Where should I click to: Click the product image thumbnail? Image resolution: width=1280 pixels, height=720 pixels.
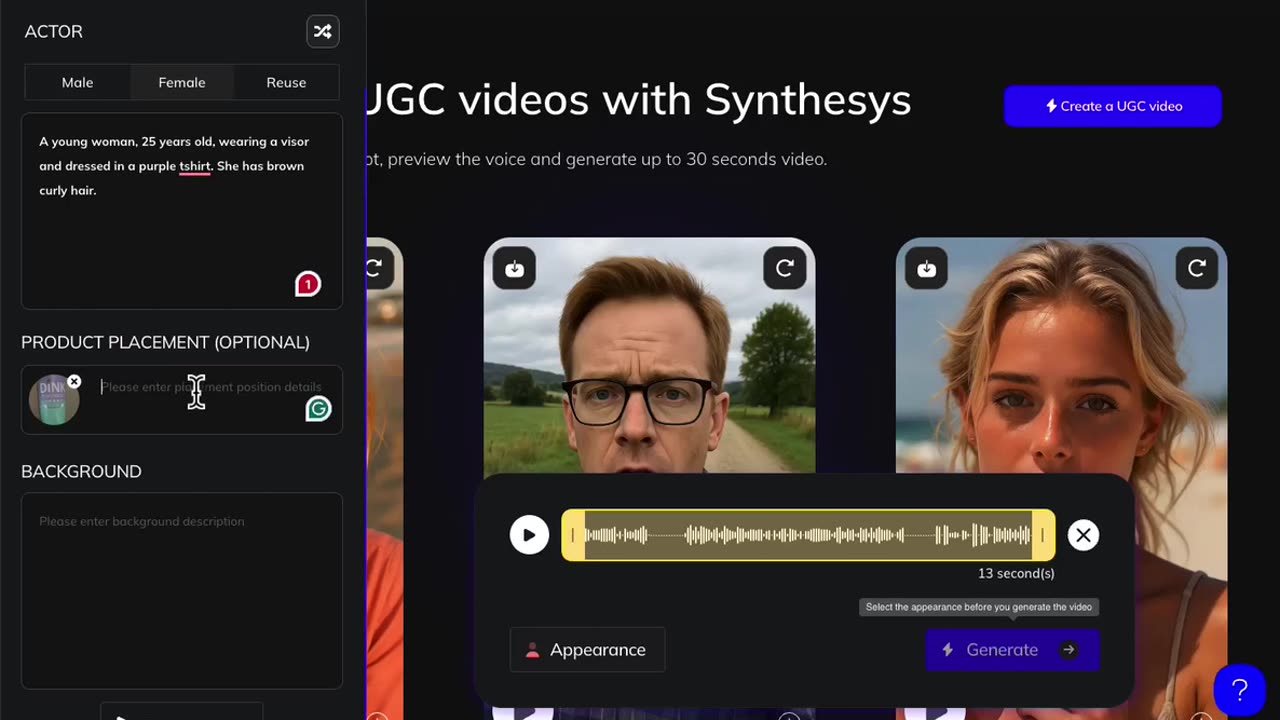point(54,400)
